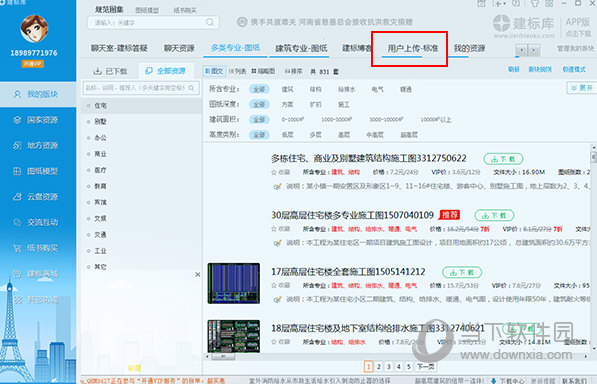Favorite the 30层高层住宅楼 drawing via 收藏 star
597x384 pixels.
pyautogui.click(x=281, y=229)
